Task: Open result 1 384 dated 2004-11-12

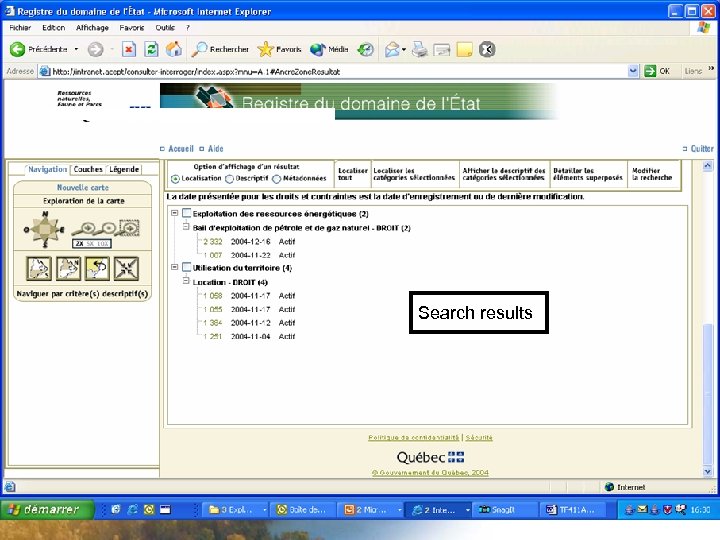Action: 213,323
